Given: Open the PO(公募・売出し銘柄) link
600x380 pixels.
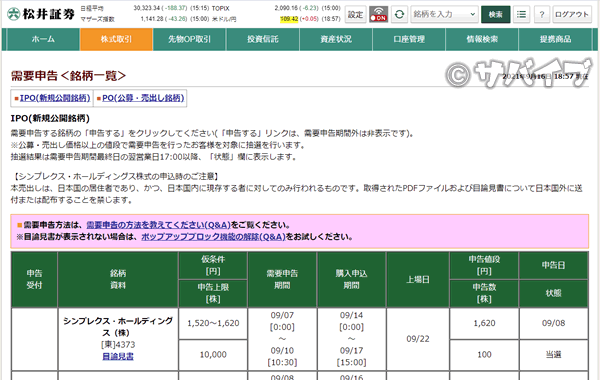Looking at the screenshot, I should coord(143,98).
